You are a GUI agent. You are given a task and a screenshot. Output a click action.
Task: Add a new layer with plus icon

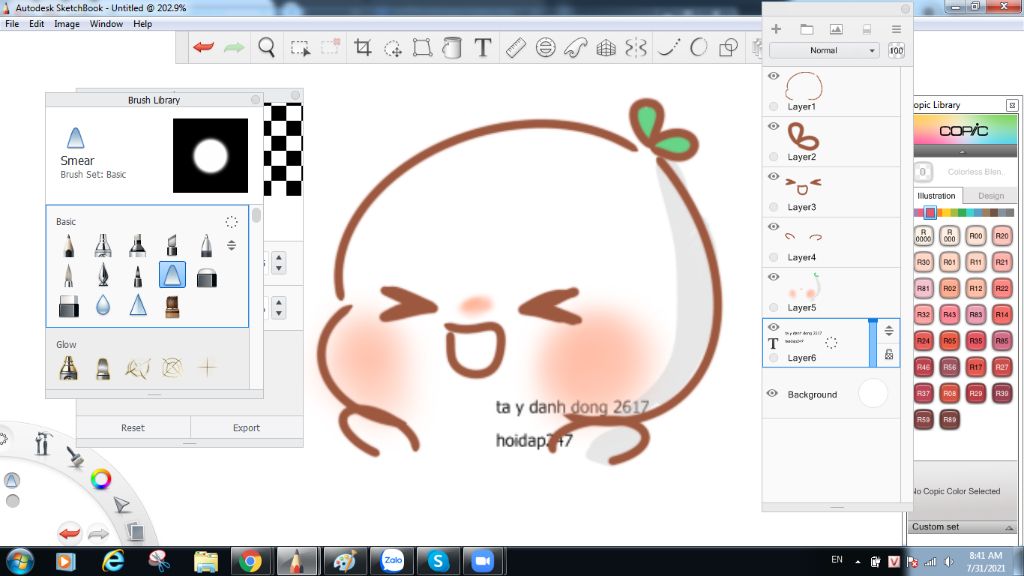(776, 29)
